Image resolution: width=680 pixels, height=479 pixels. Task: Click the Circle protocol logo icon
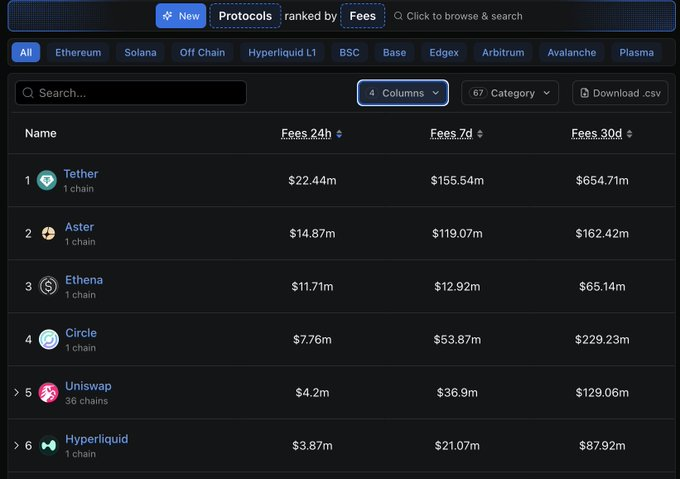click(48, 340)
